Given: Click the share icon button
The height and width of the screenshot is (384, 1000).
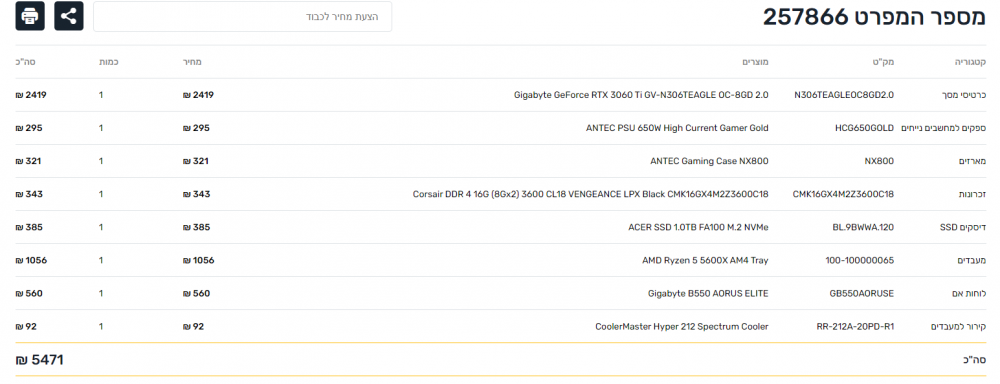Looking at the screenshot, I should [x=69, y=16].
